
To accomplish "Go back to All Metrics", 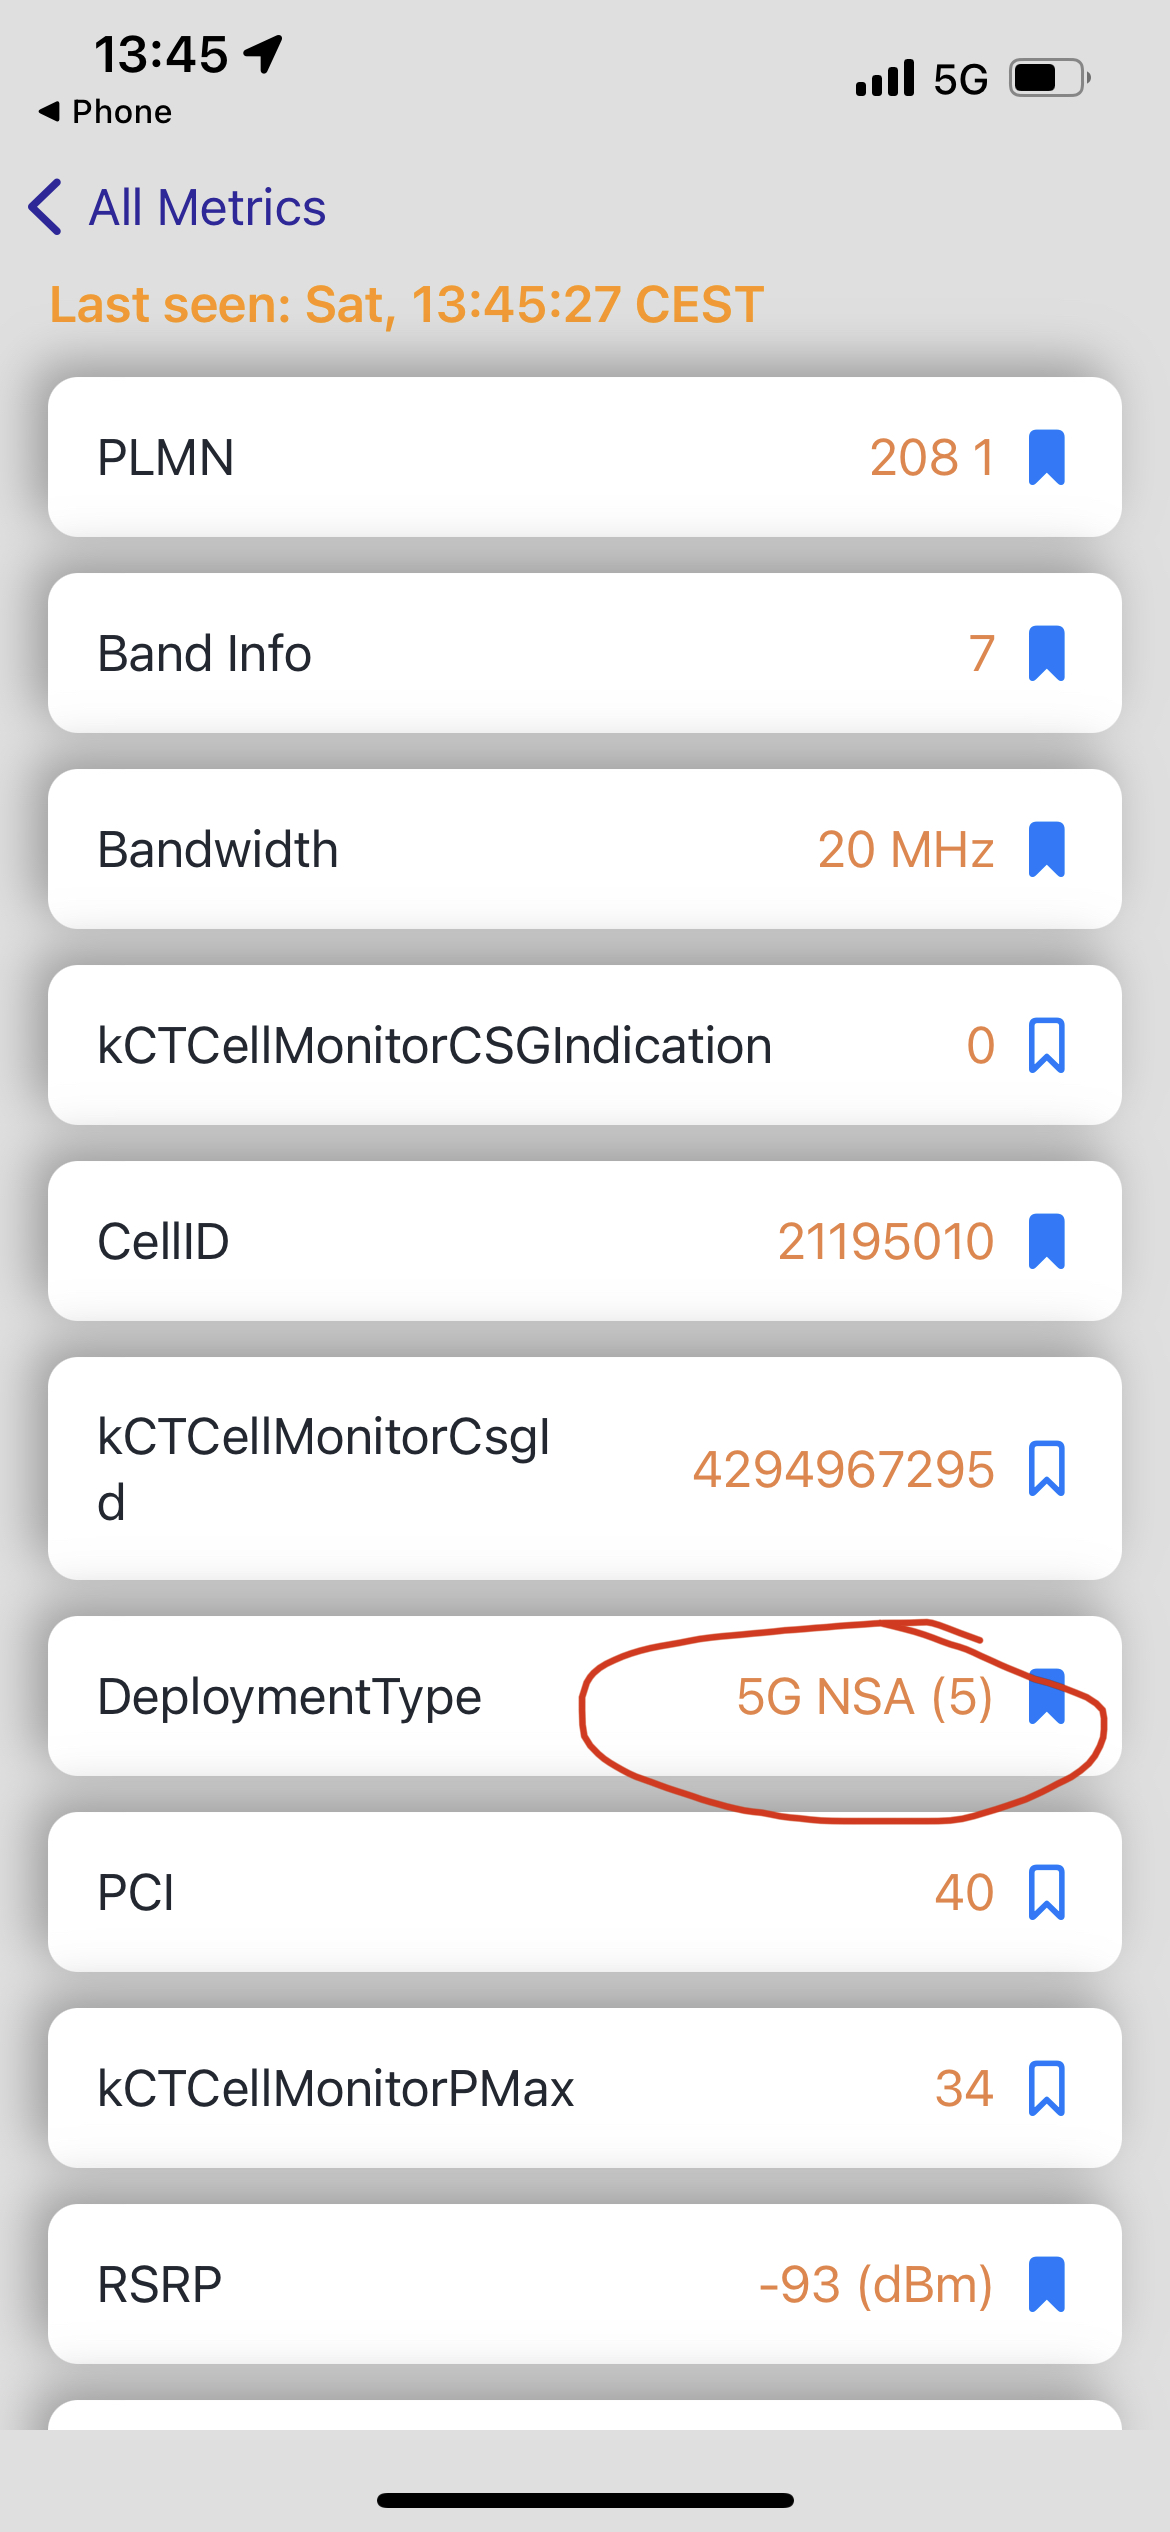I will click(207, 207).
